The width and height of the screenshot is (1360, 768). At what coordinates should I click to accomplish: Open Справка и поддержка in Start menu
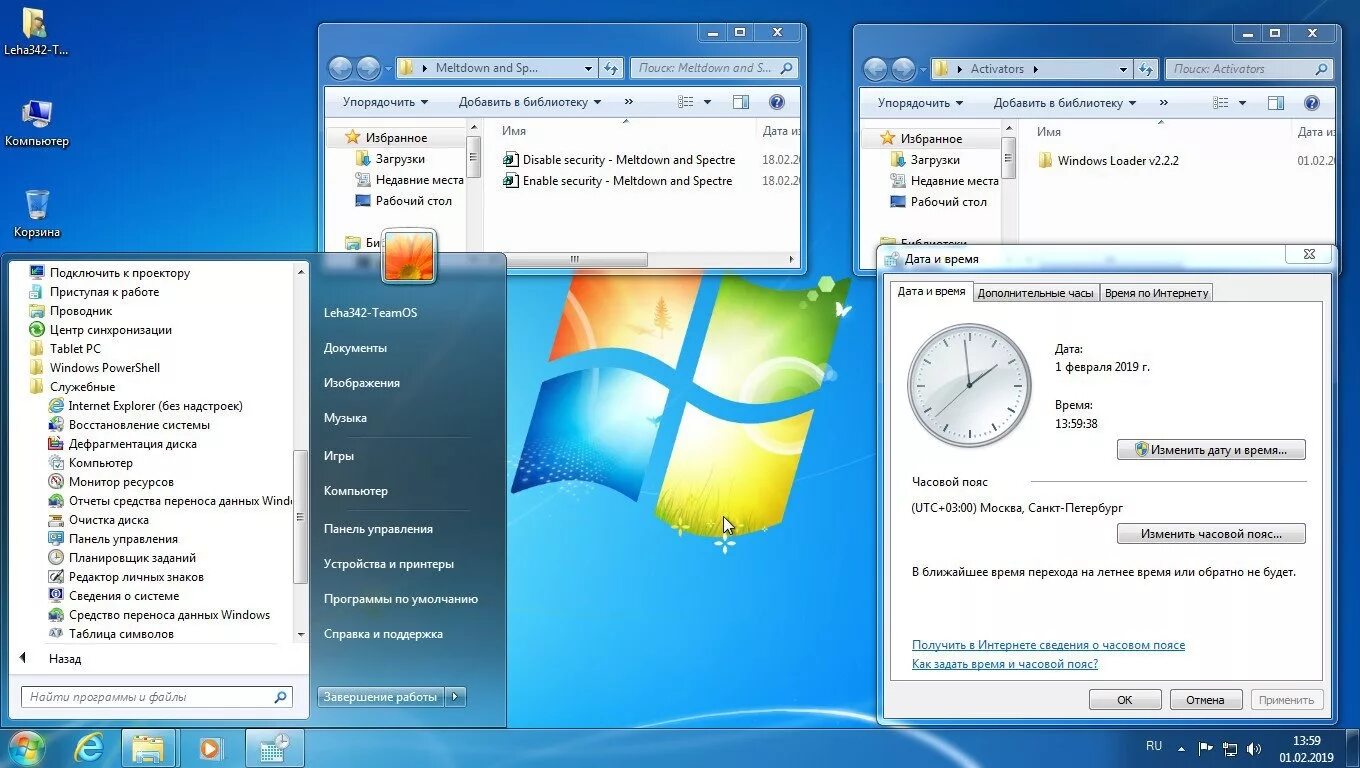click(x=383, y=634)
